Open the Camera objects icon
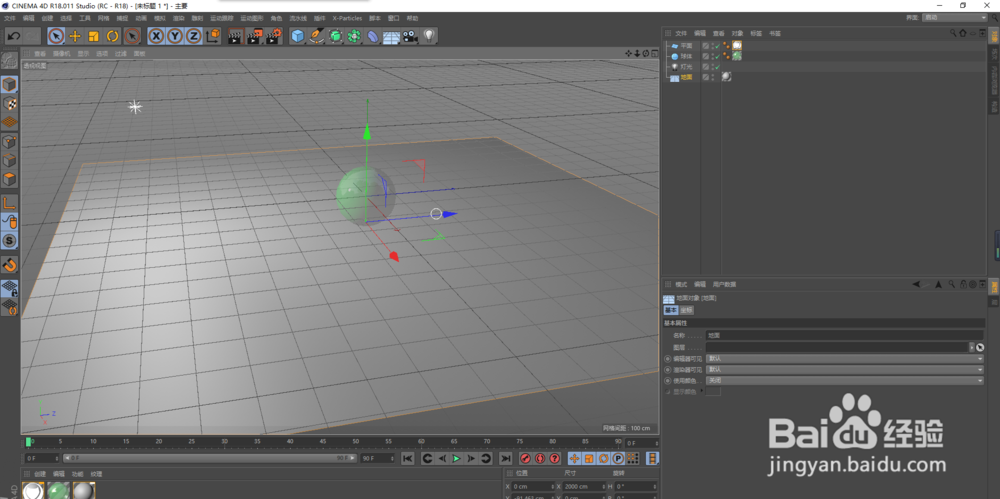Viewport: 1000px width, 499px height. pyautogui.click(x=409, y=36)
